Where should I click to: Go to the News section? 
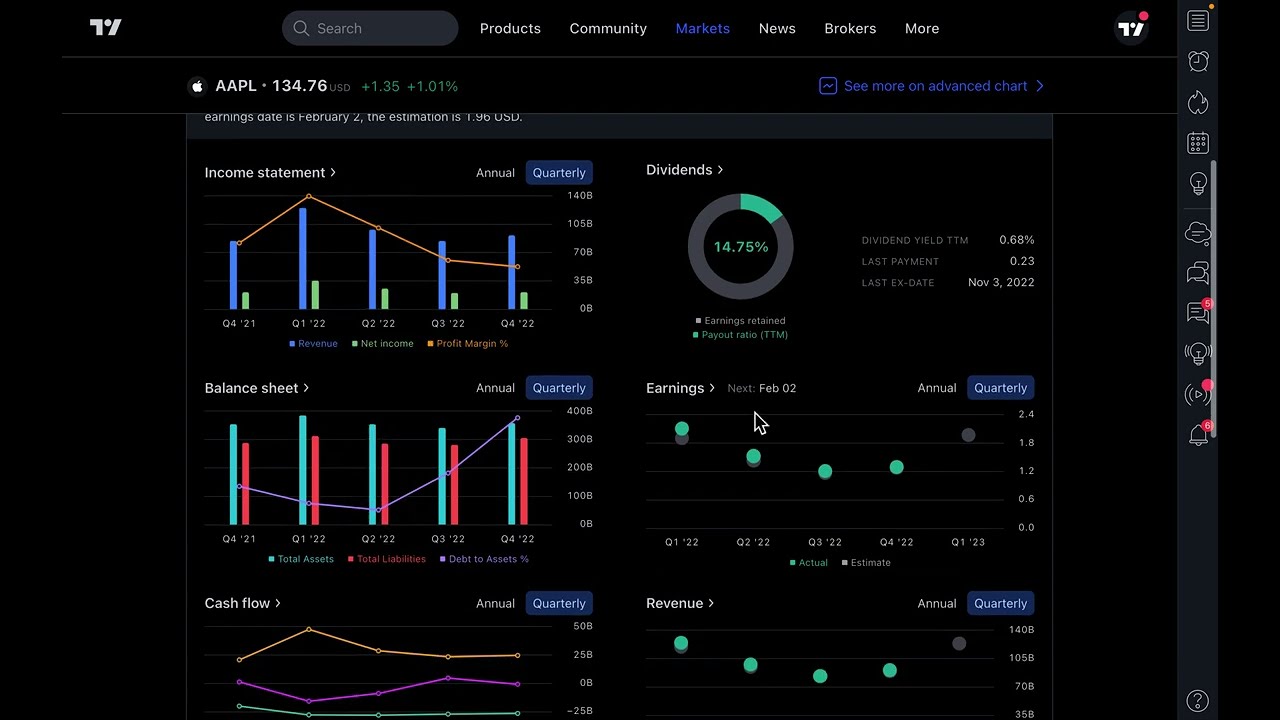coord(777,28)
